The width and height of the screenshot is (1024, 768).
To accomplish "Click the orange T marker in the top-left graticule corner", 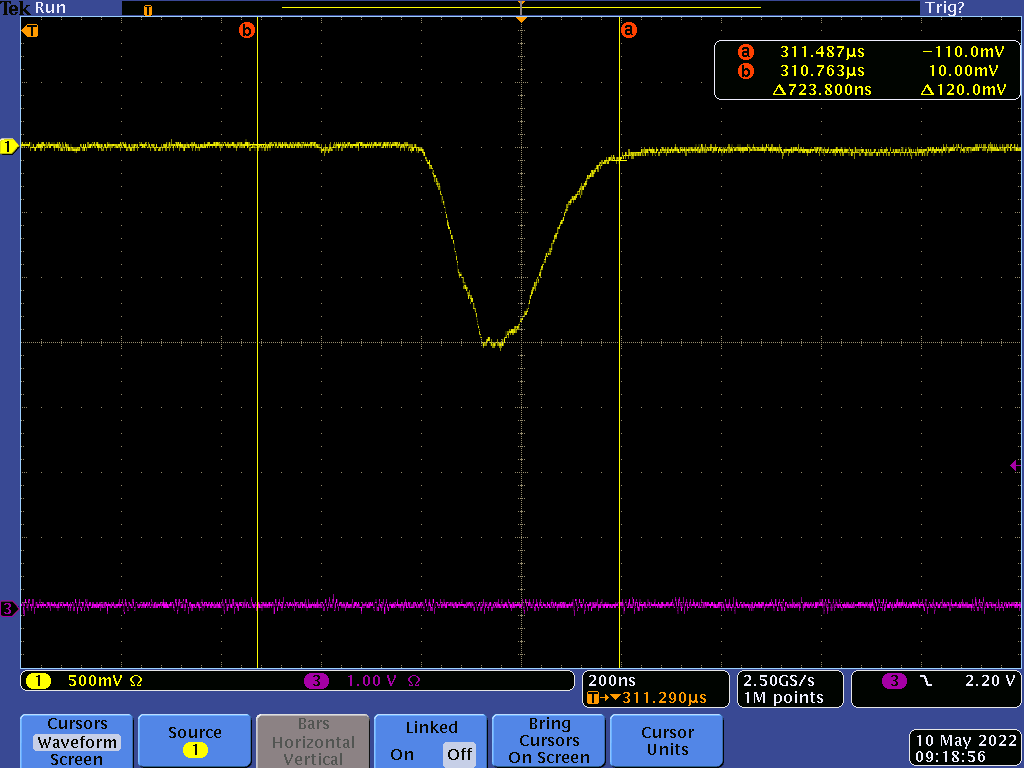I will click(31, 30).
